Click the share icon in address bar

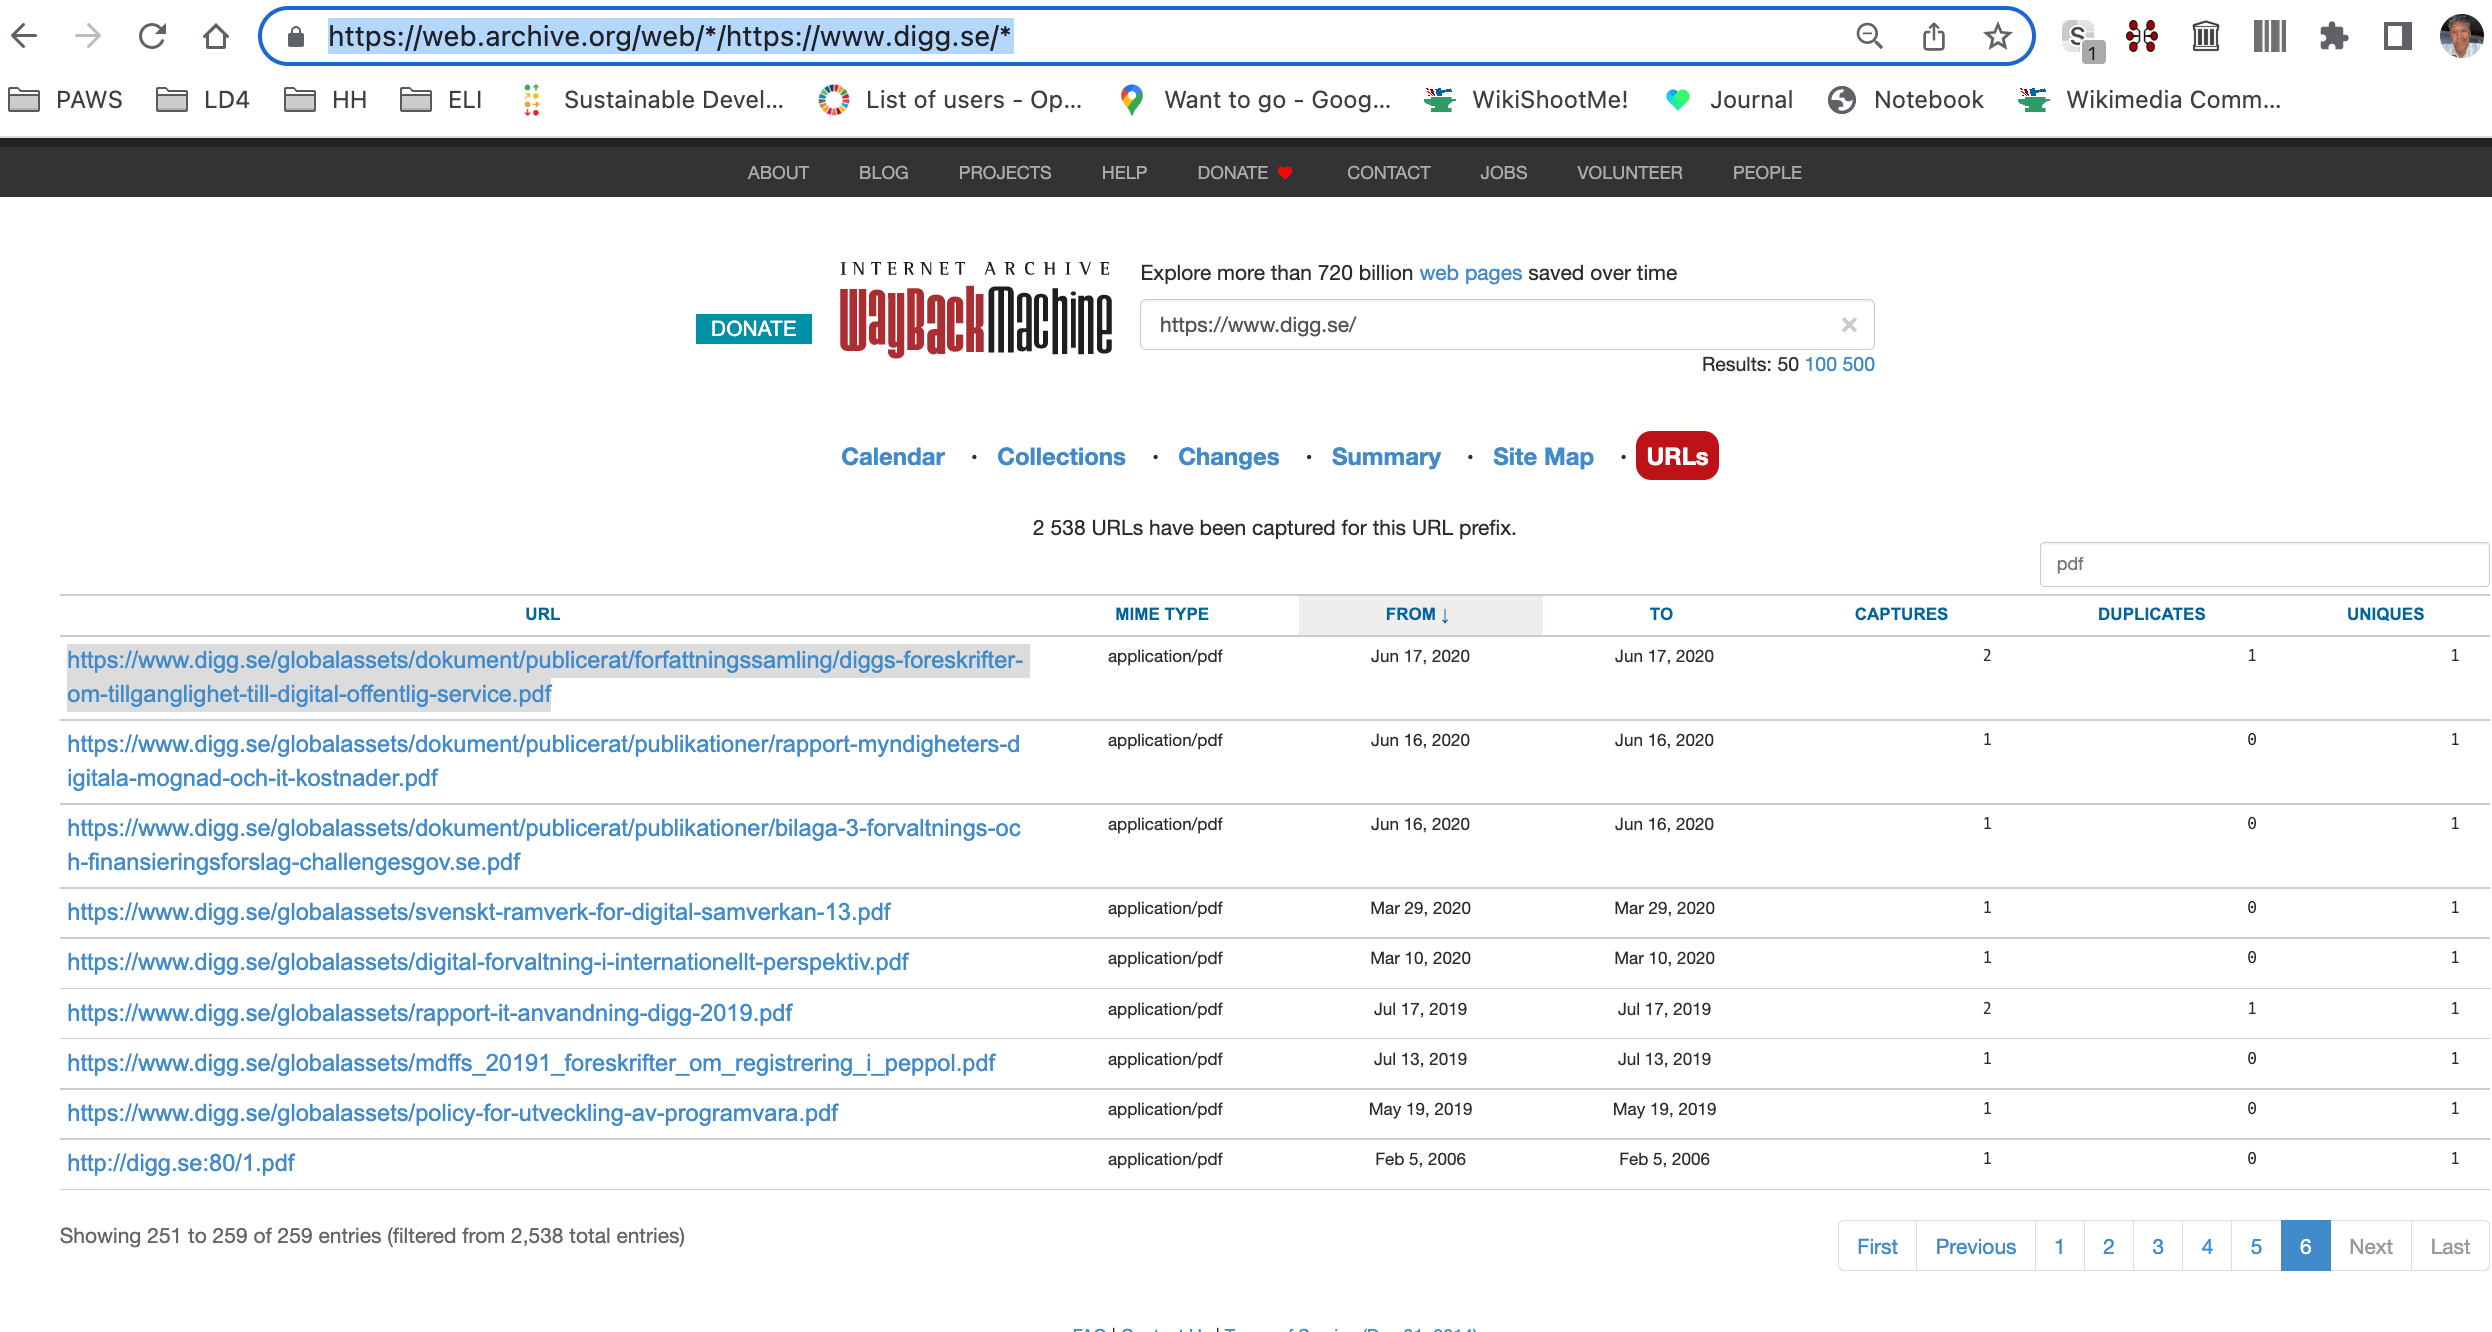point(1933,37)
